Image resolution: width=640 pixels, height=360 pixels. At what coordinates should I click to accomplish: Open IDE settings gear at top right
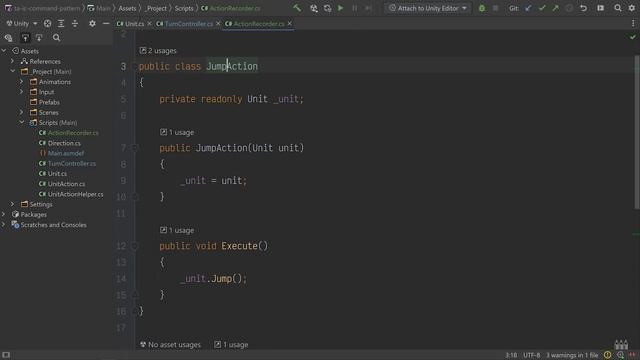point(631,8)
